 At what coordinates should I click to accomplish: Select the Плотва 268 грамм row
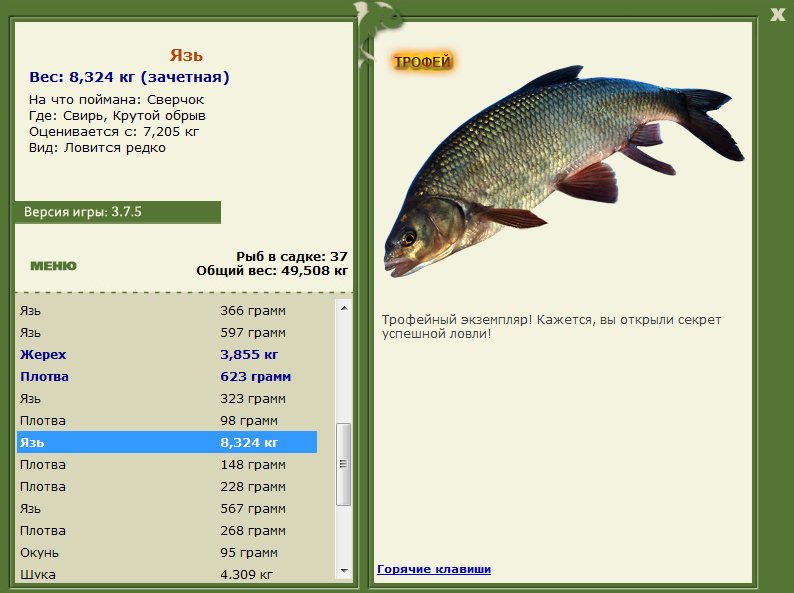pyautogui.click(x=167, y=531)
